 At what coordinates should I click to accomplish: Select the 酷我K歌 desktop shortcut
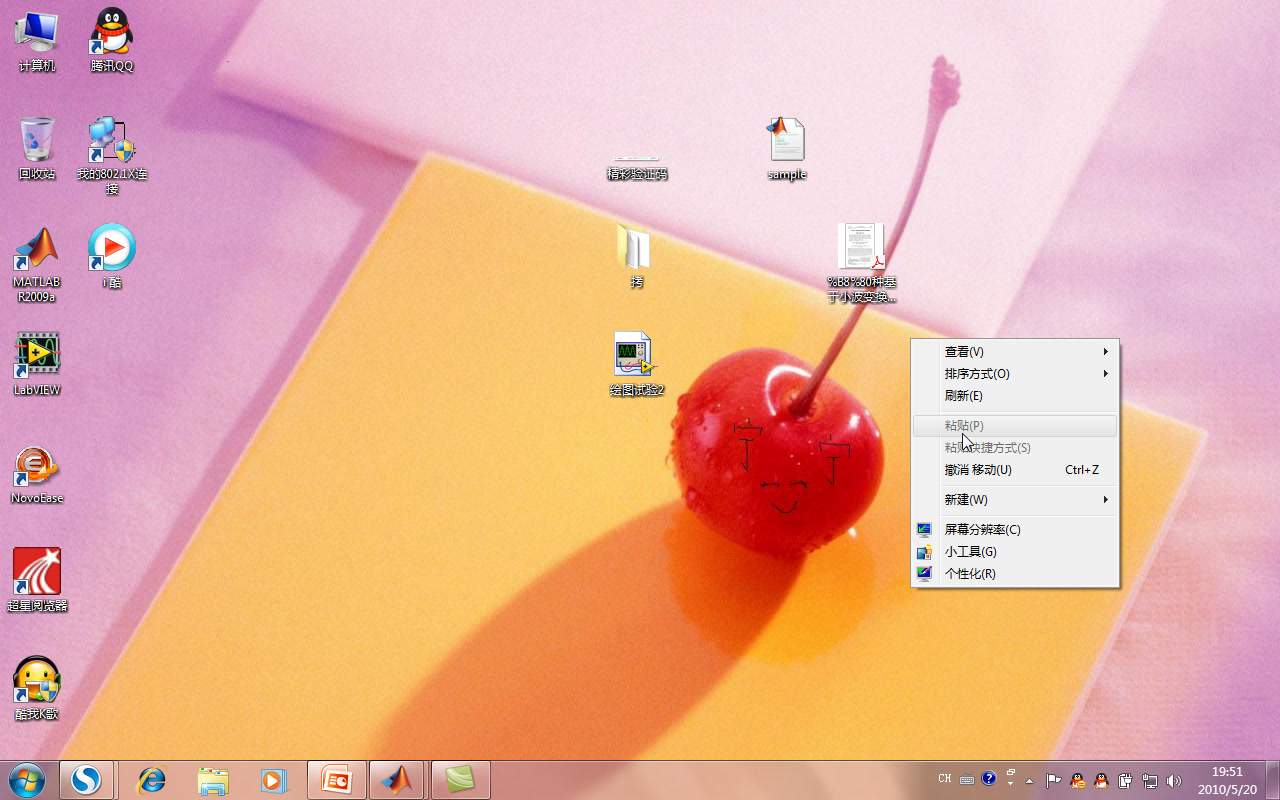pos(37,688)
